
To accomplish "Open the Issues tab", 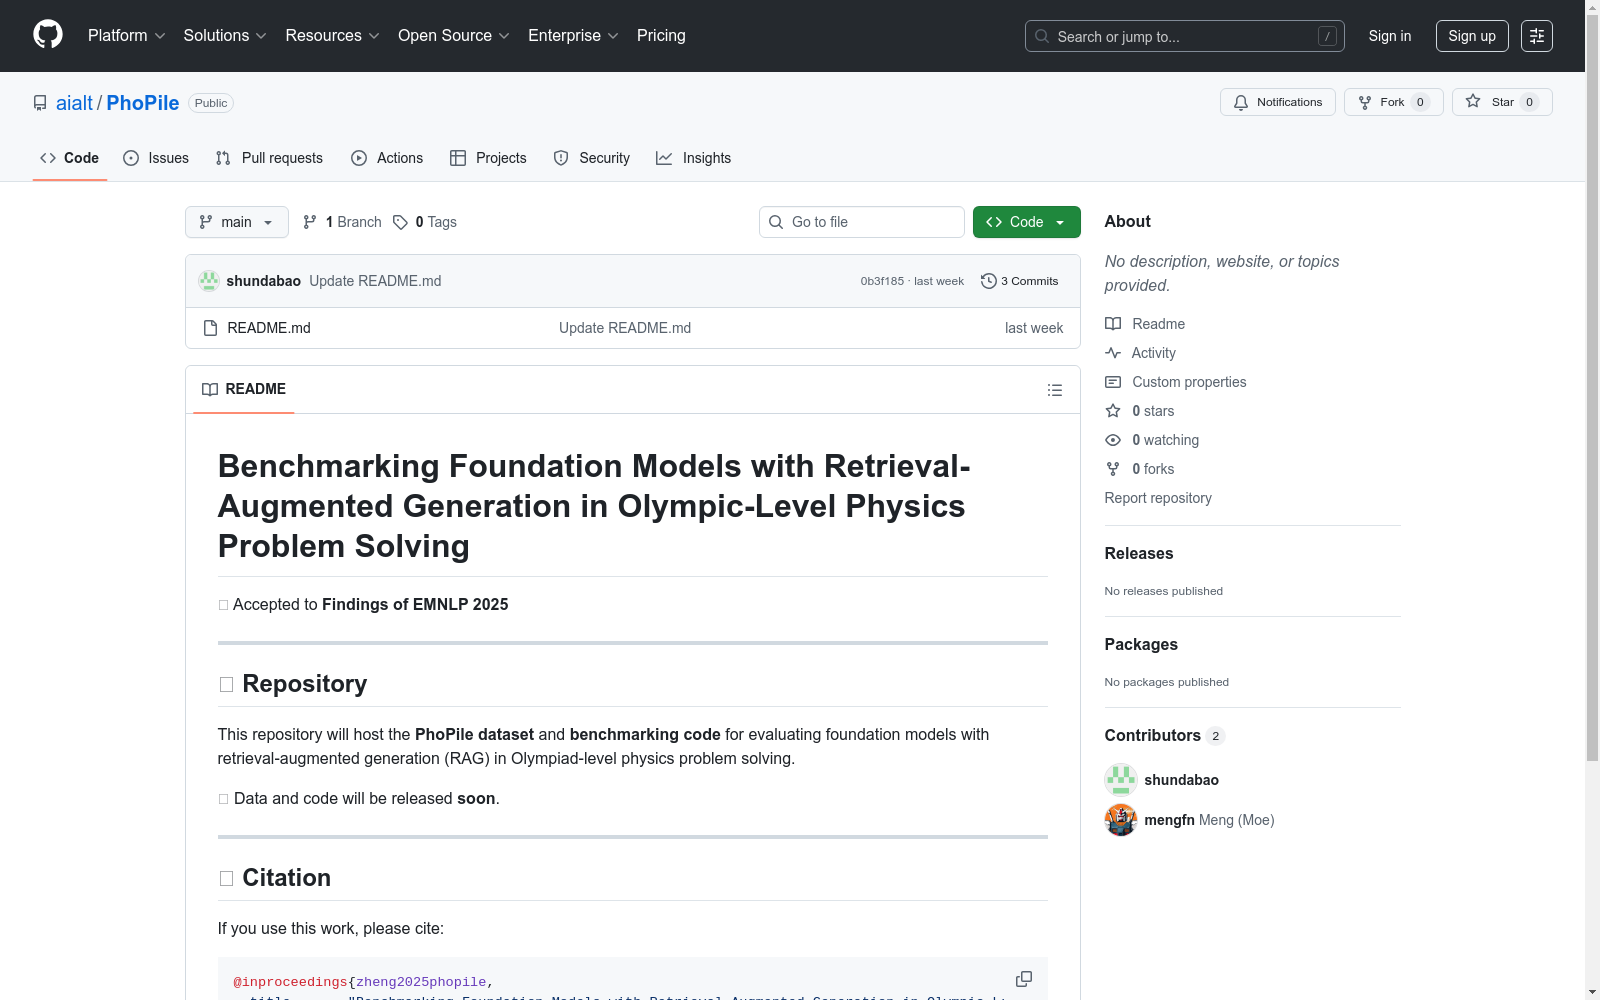I will point(156,158).
